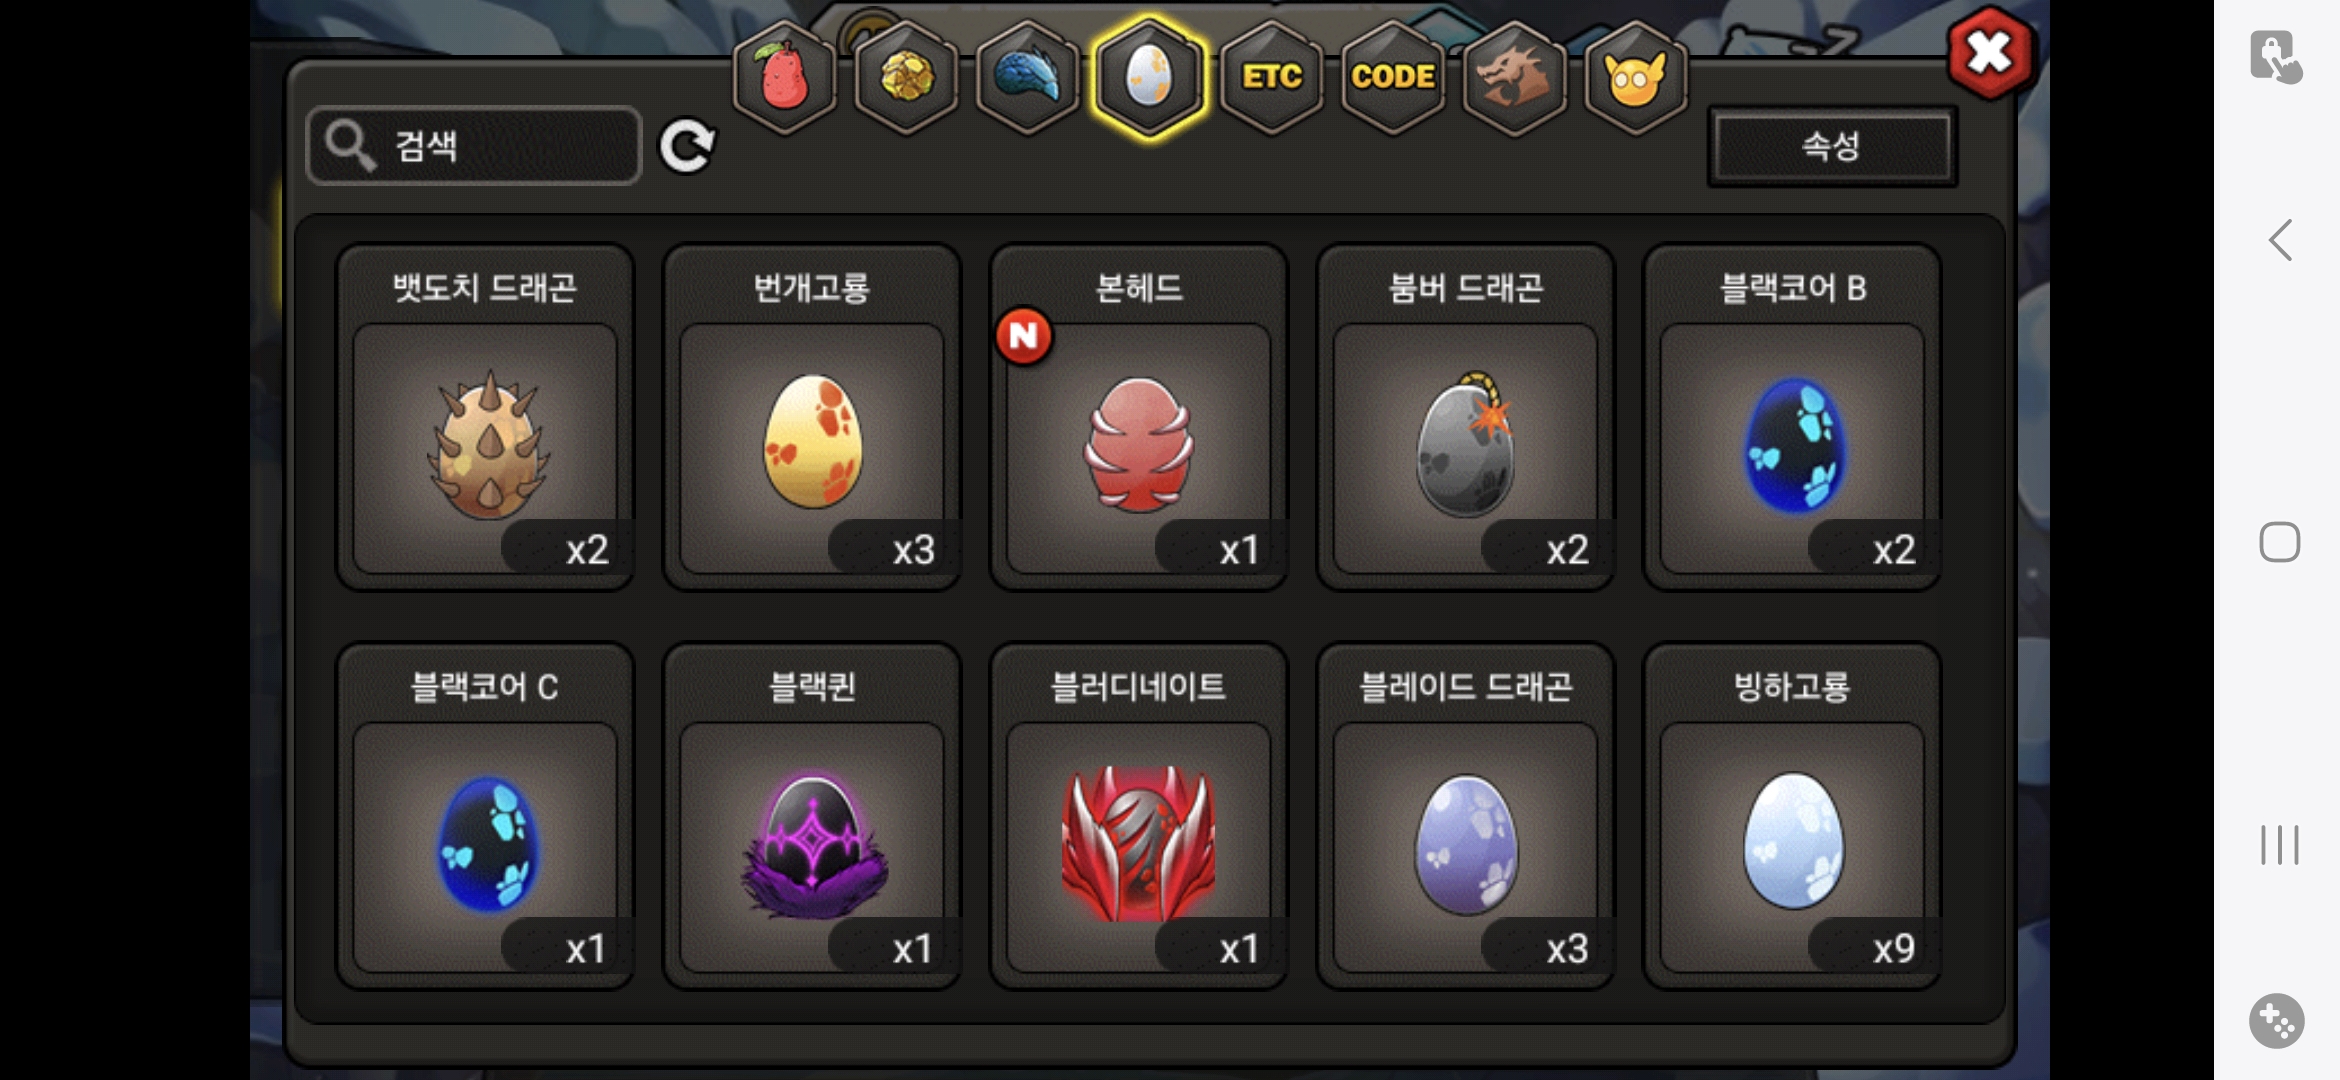Screen dimensions: 2340x1080
Task: Click the refresh arrow beside search
Action: [687, 146]
